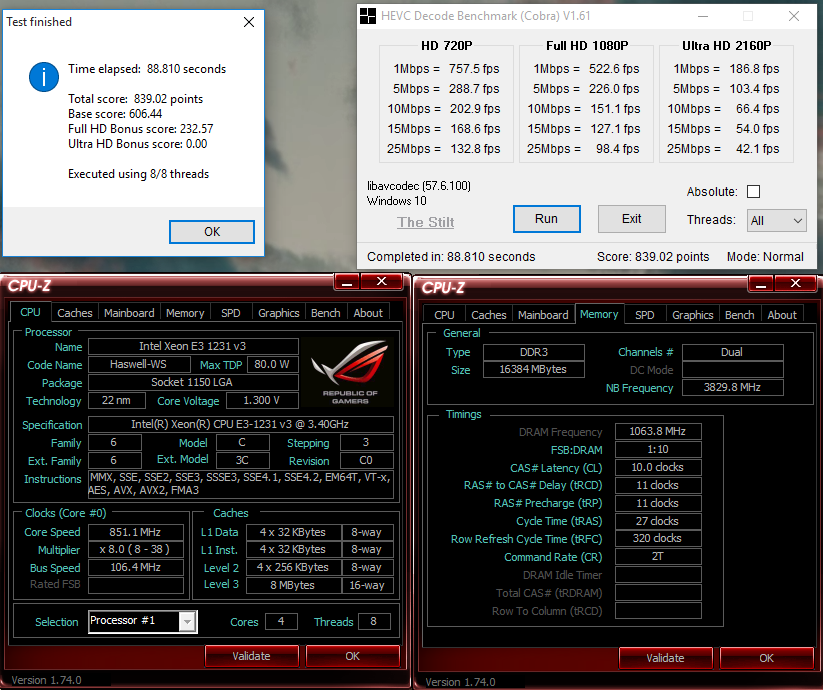
Task: Click the Core Speed value 851.1 MHz
Action: [135, 532]
